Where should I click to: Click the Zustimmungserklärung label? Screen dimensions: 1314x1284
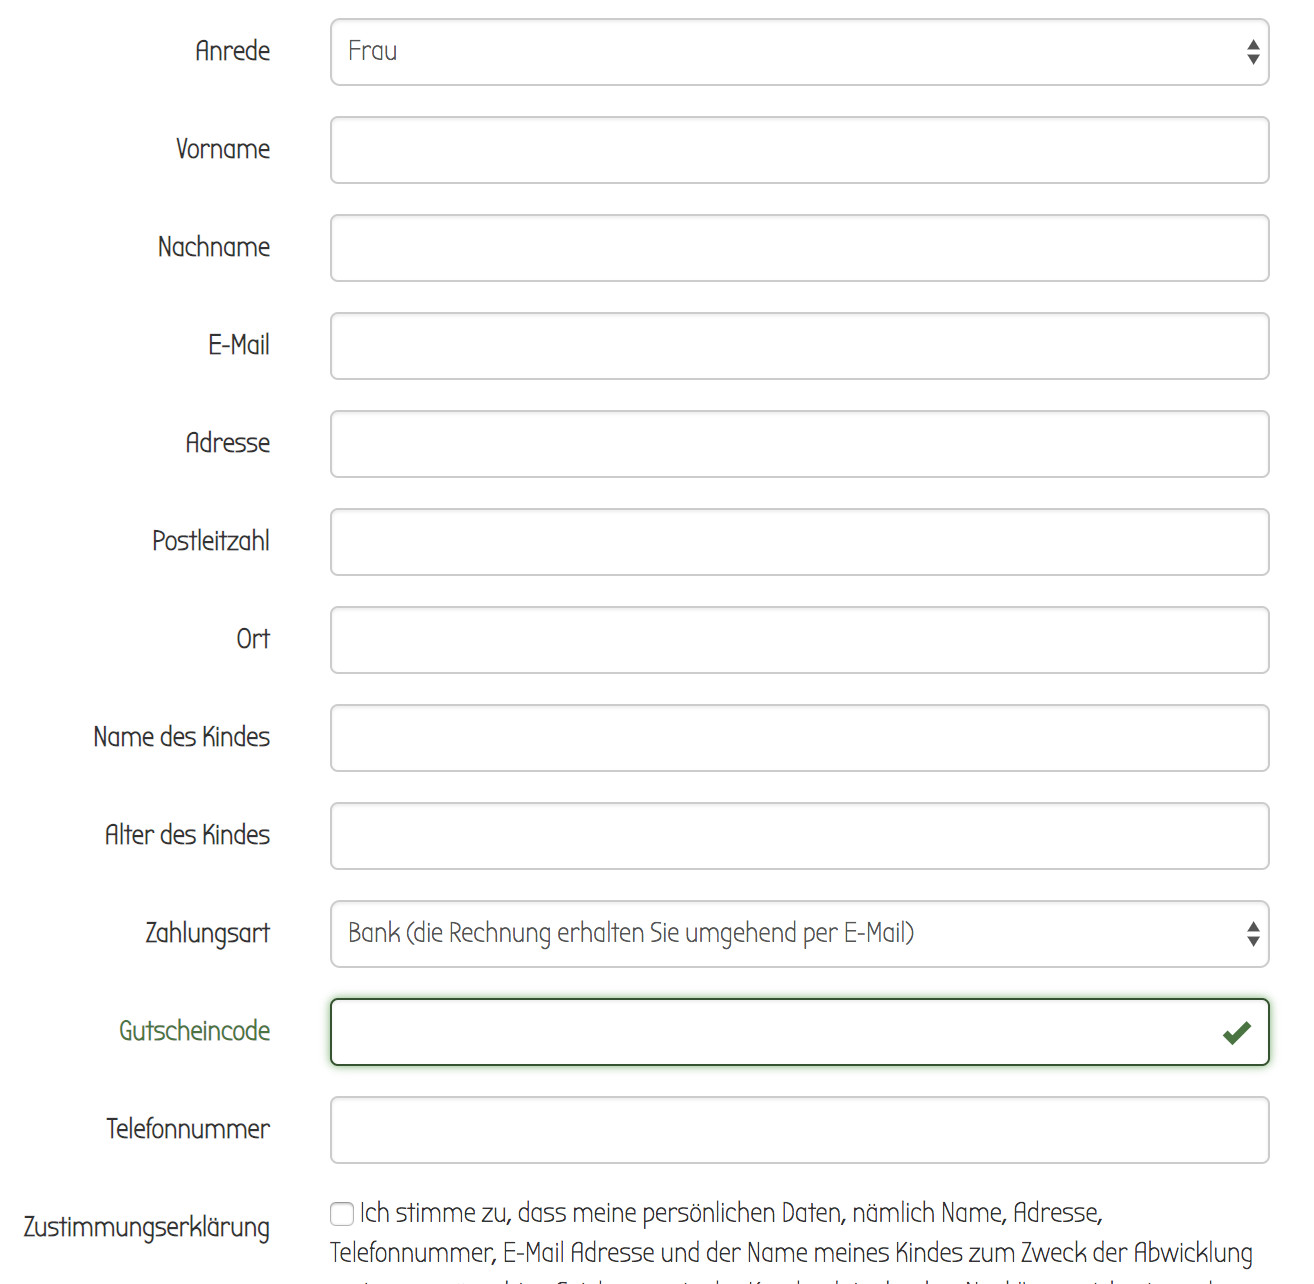pyautogui.click(x=147, y=1227)
